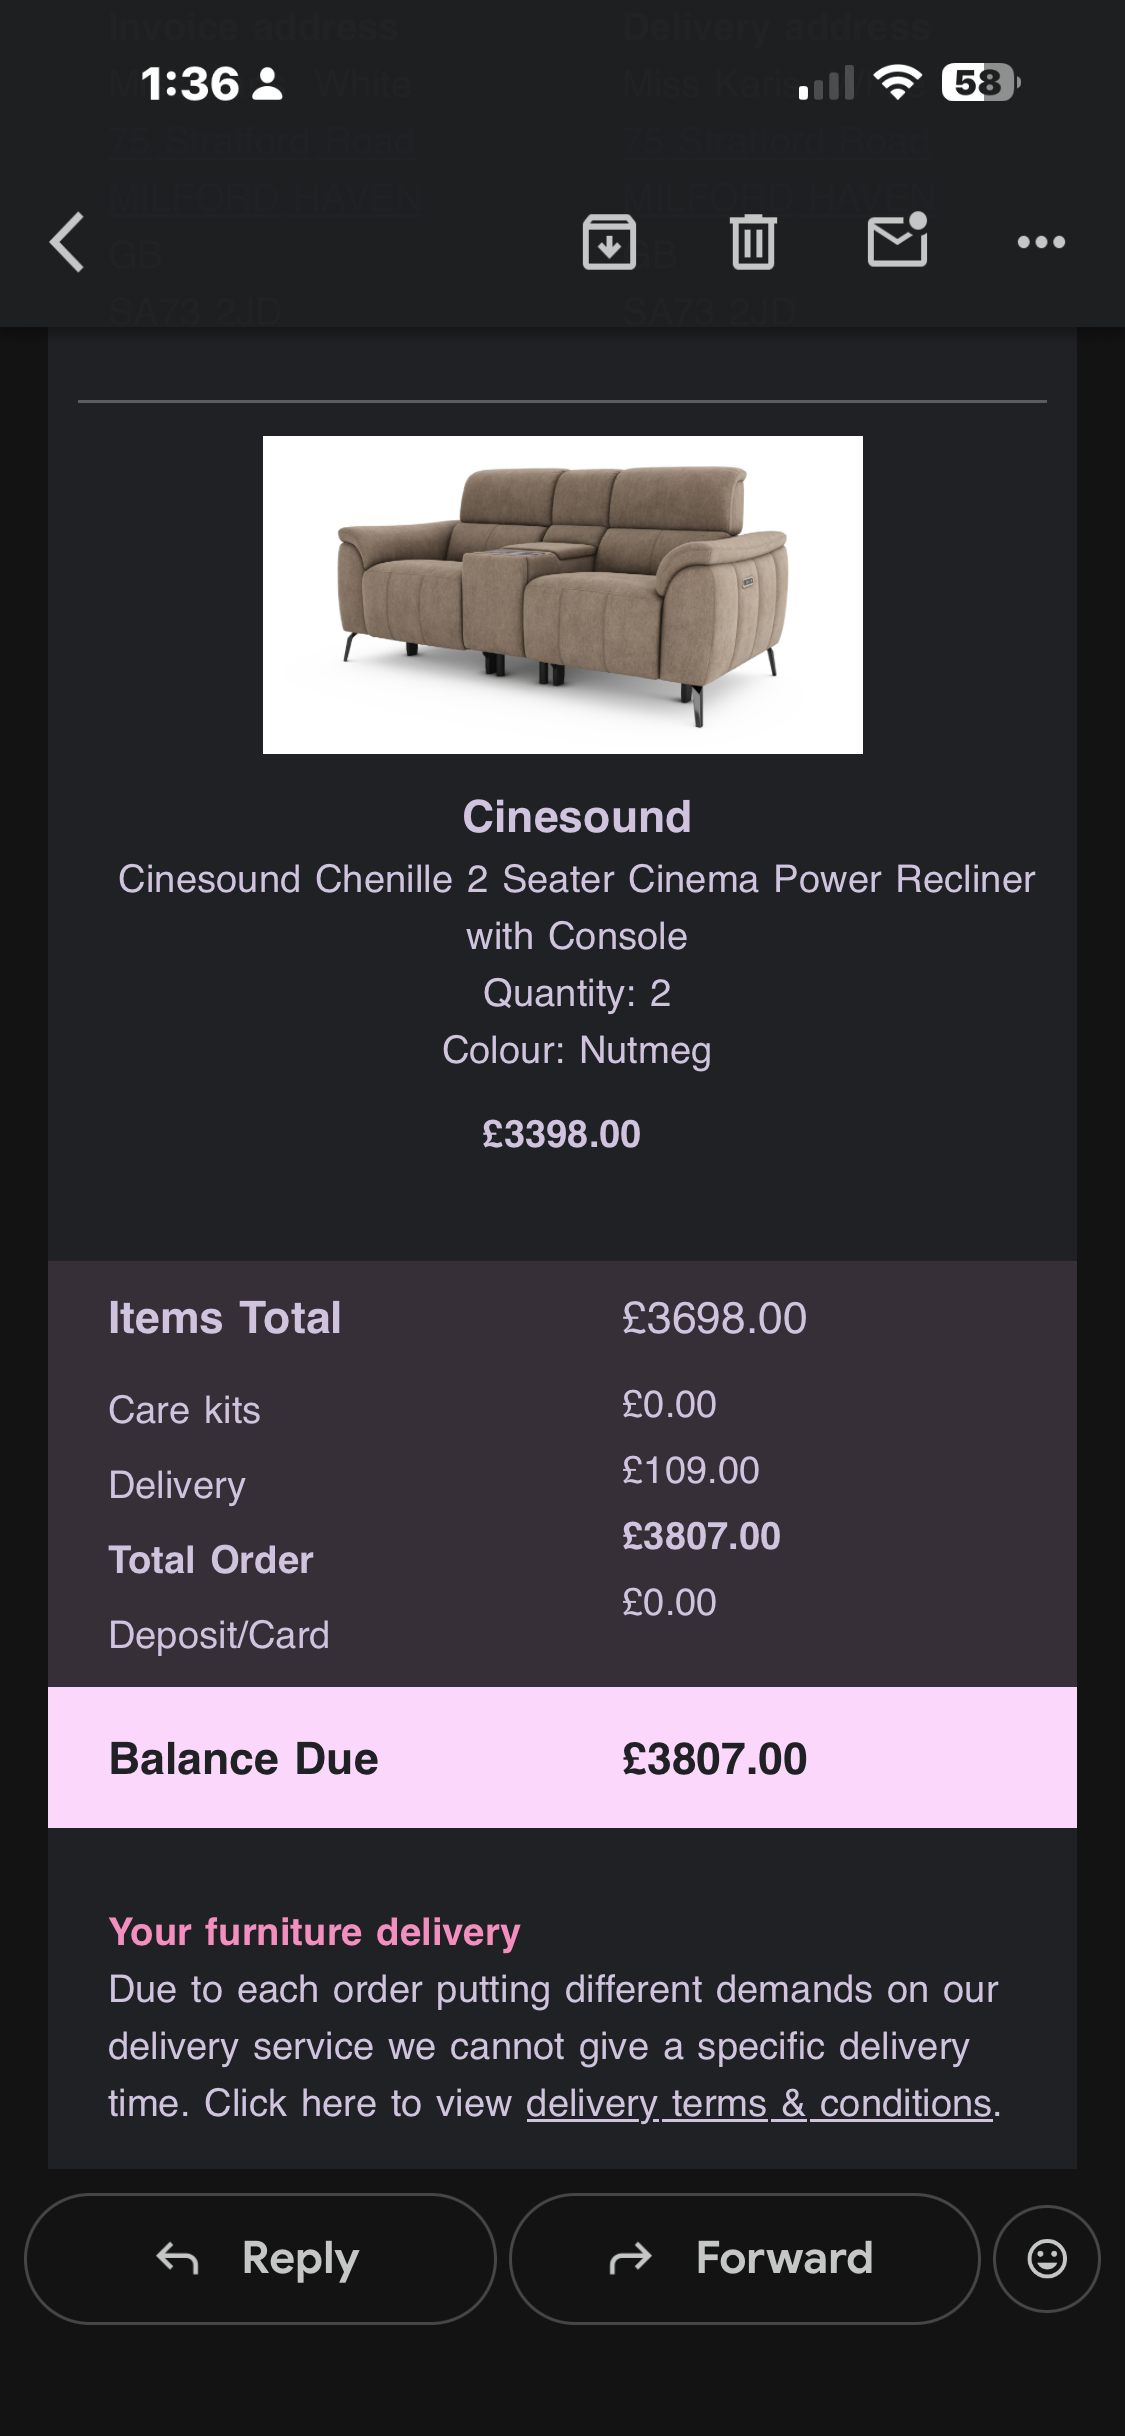Tap the Total Order amount £3807.00
This screenshot has width=1125, height=2436.
[701, 1536]
